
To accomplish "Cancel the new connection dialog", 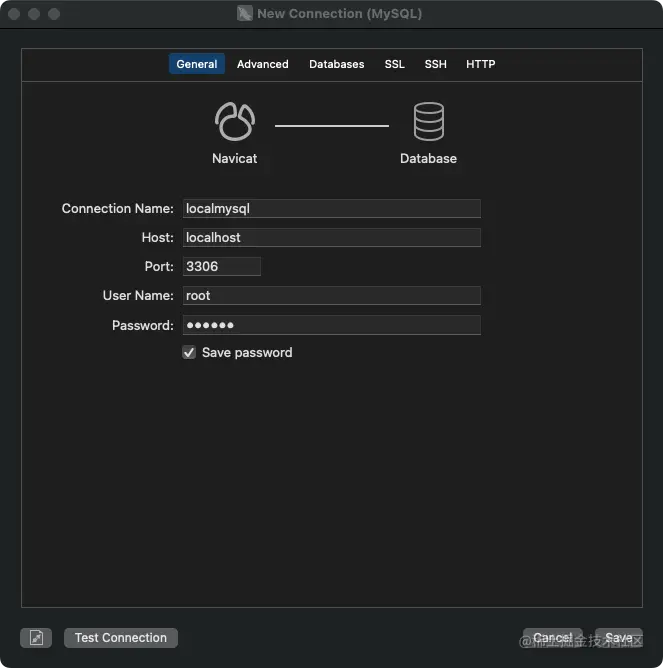I will point(553,638).
